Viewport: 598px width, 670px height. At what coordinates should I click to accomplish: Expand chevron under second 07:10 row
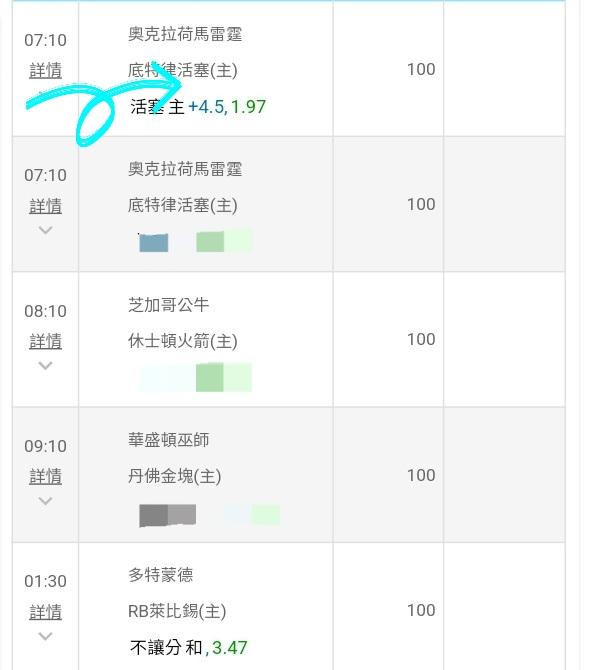tap(45, 230)
